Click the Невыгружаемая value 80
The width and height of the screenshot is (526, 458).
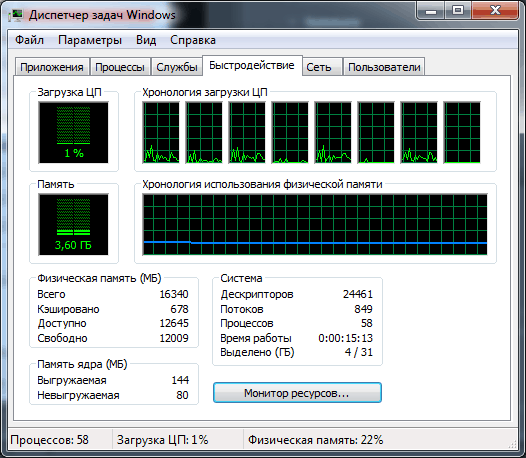coord(182,395)
